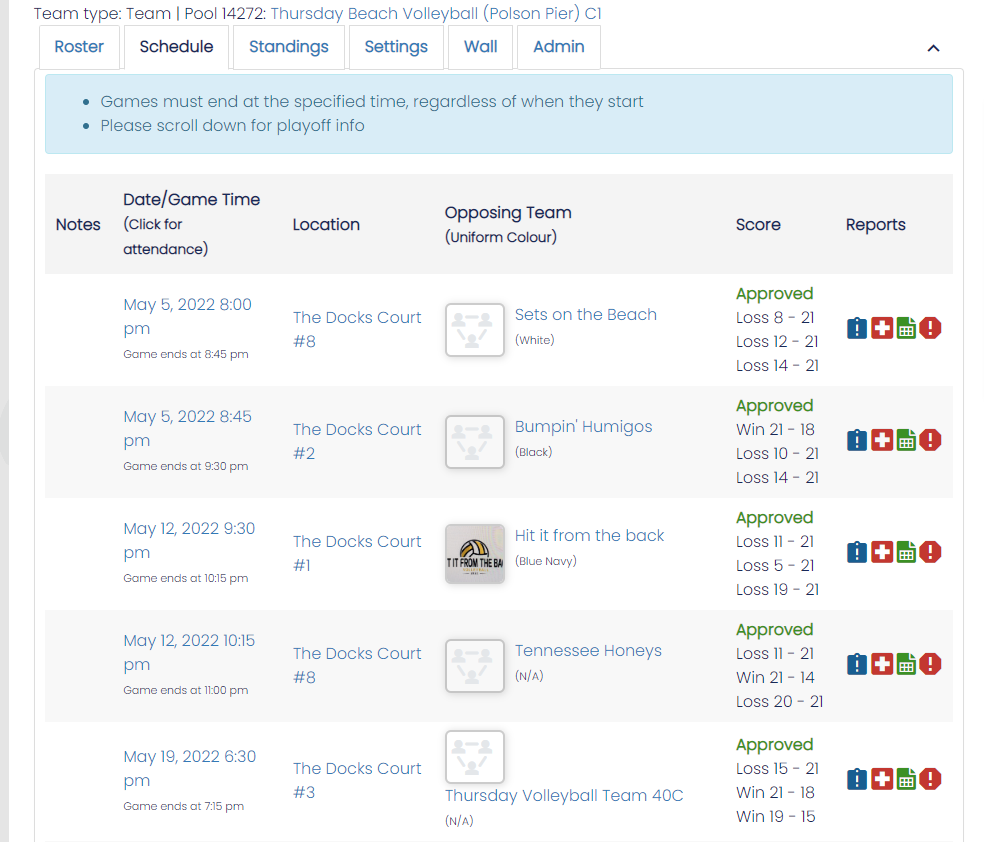Click the 'Game ends at 7:15 pm' note

[x=183, y=806]
